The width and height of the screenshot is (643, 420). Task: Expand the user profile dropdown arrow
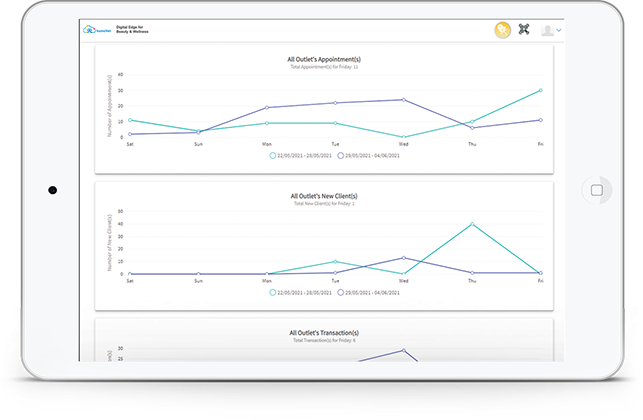coord(559,30)
